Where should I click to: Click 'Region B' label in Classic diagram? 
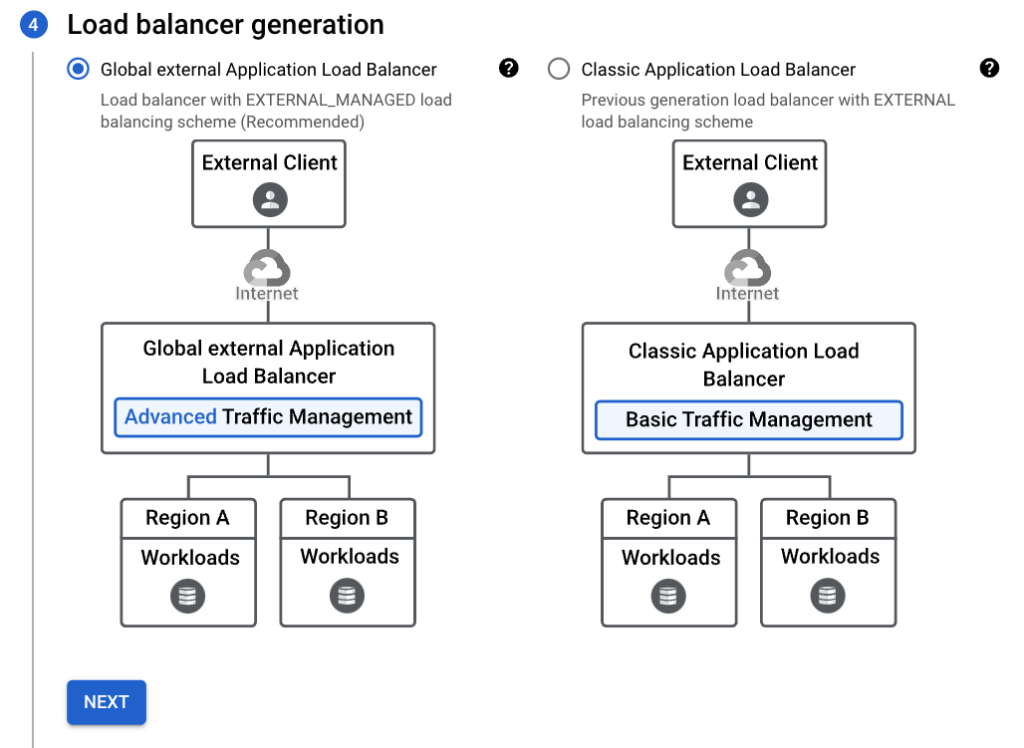point(827,517)
